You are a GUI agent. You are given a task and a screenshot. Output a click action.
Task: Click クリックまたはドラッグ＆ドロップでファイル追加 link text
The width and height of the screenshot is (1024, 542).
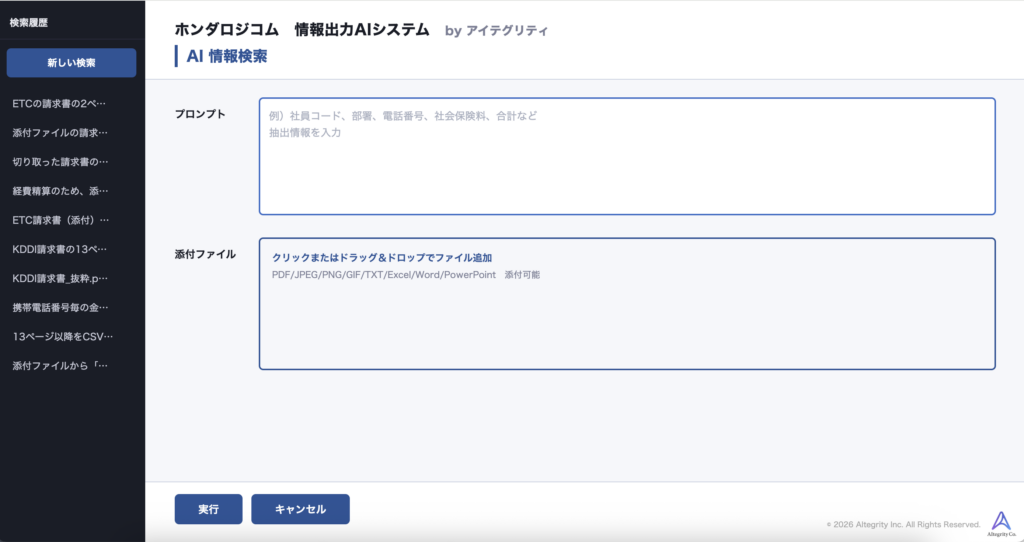pyautogui.click(x=382, y=258)
